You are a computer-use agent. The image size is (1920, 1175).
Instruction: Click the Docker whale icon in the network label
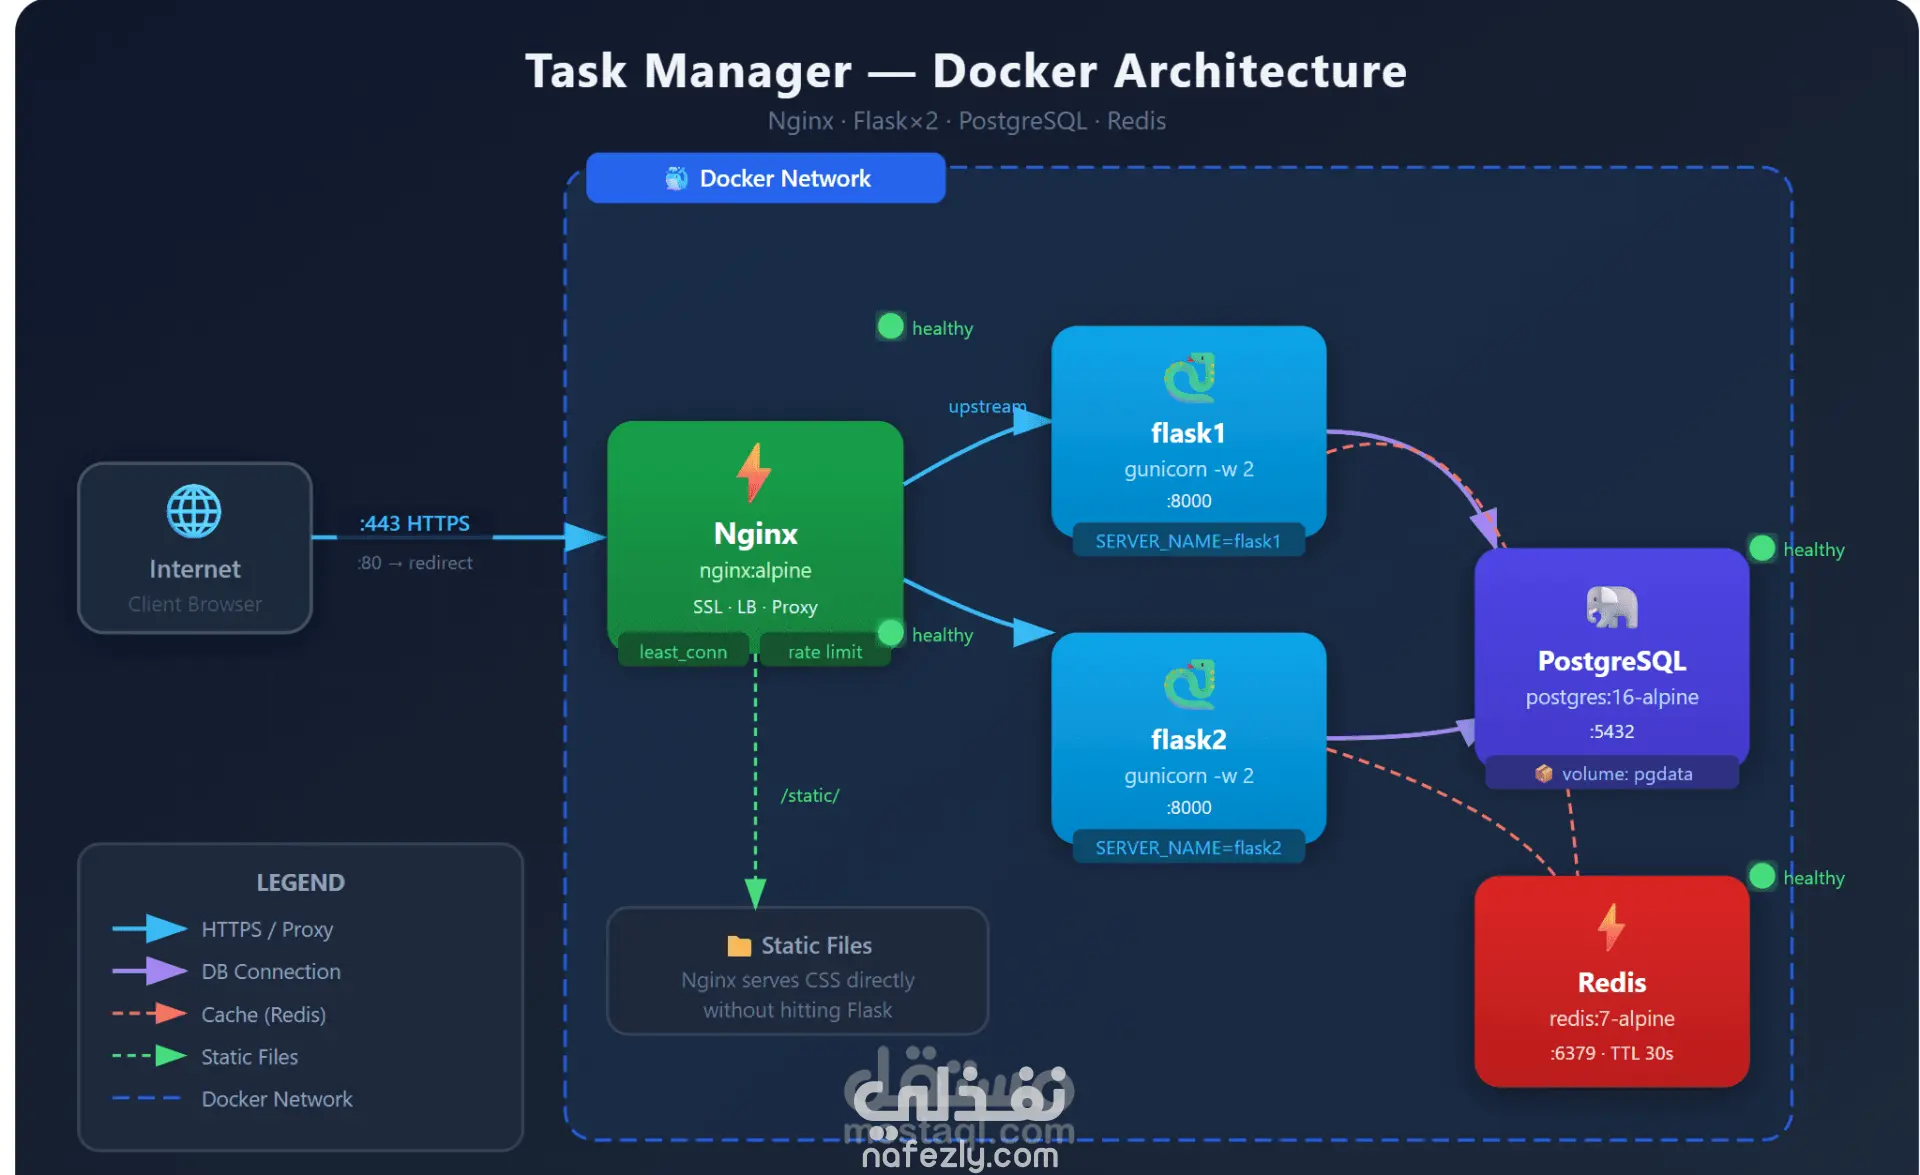point(677,178)
